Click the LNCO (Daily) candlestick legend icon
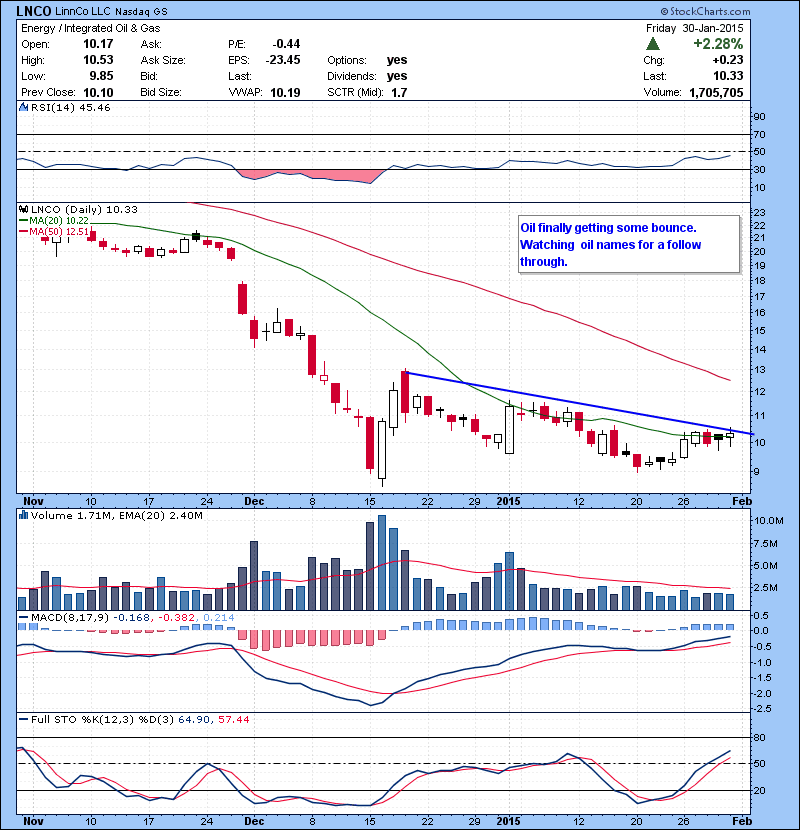 24,210
